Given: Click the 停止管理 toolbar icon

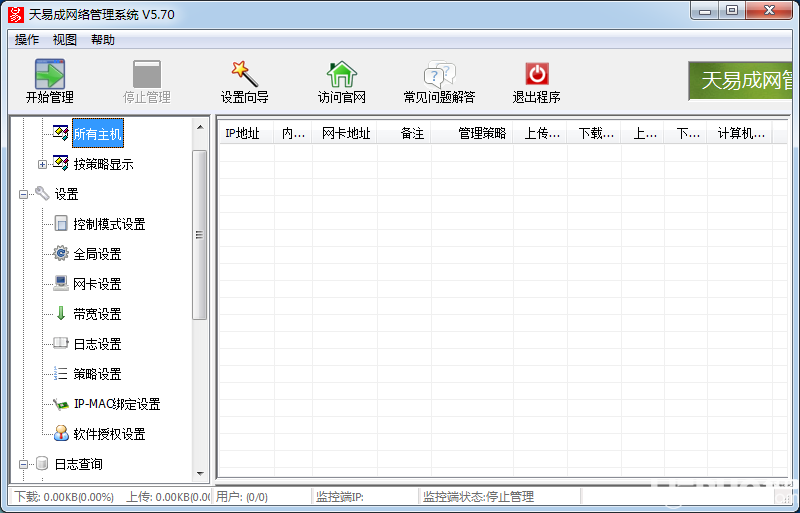Looking at the screenshot, I should (147, 74).
